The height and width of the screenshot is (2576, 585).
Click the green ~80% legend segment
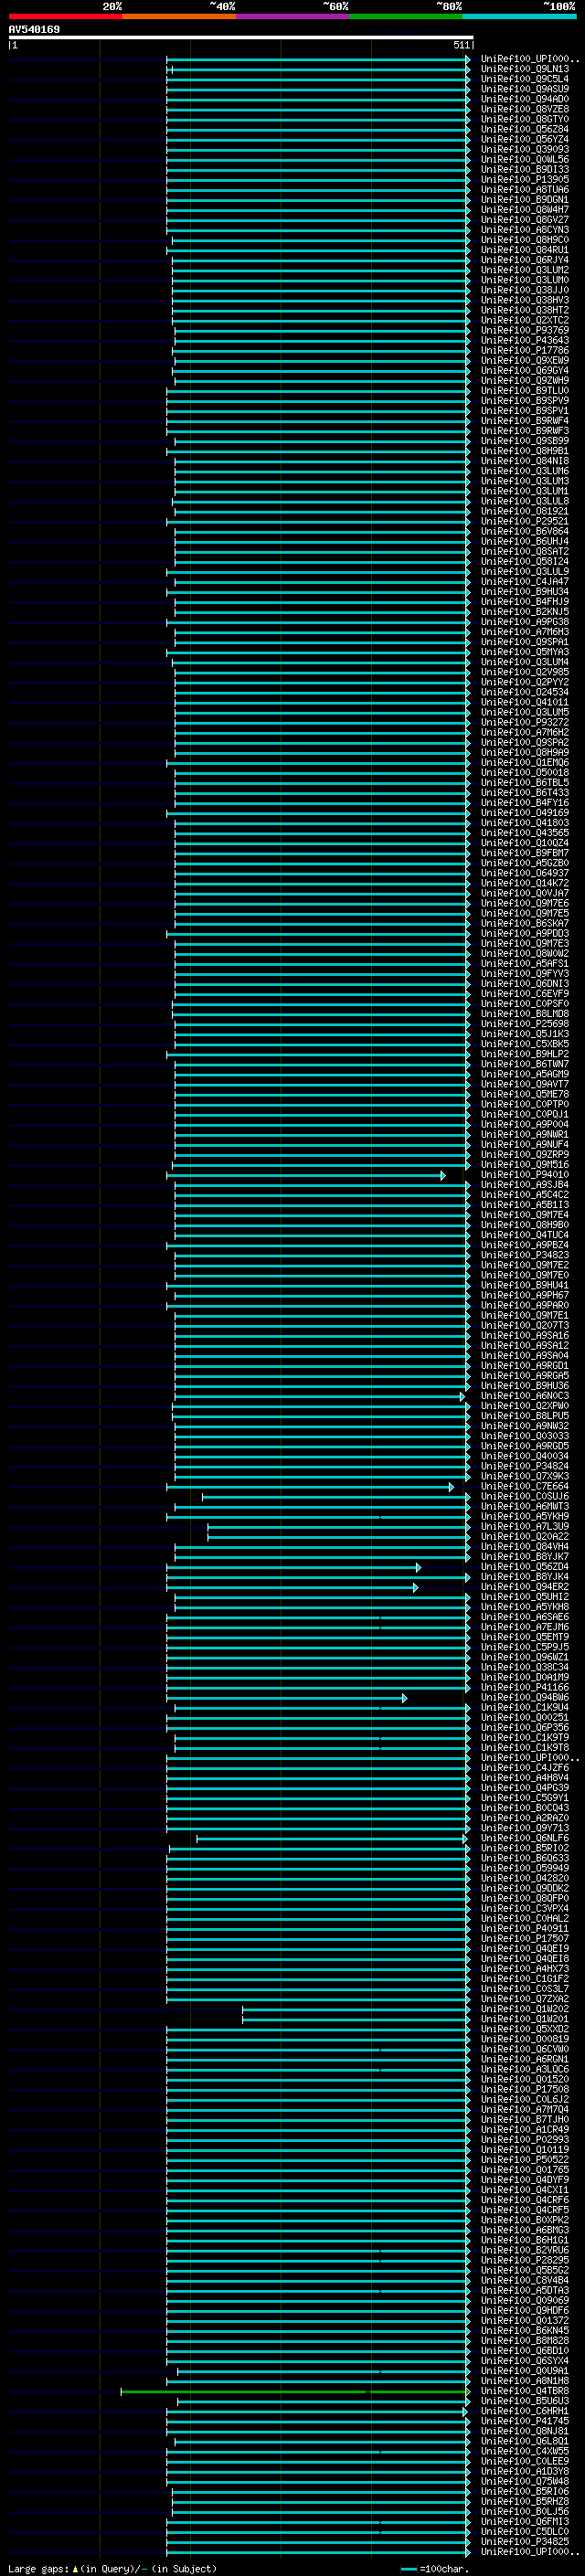(406, 16)
